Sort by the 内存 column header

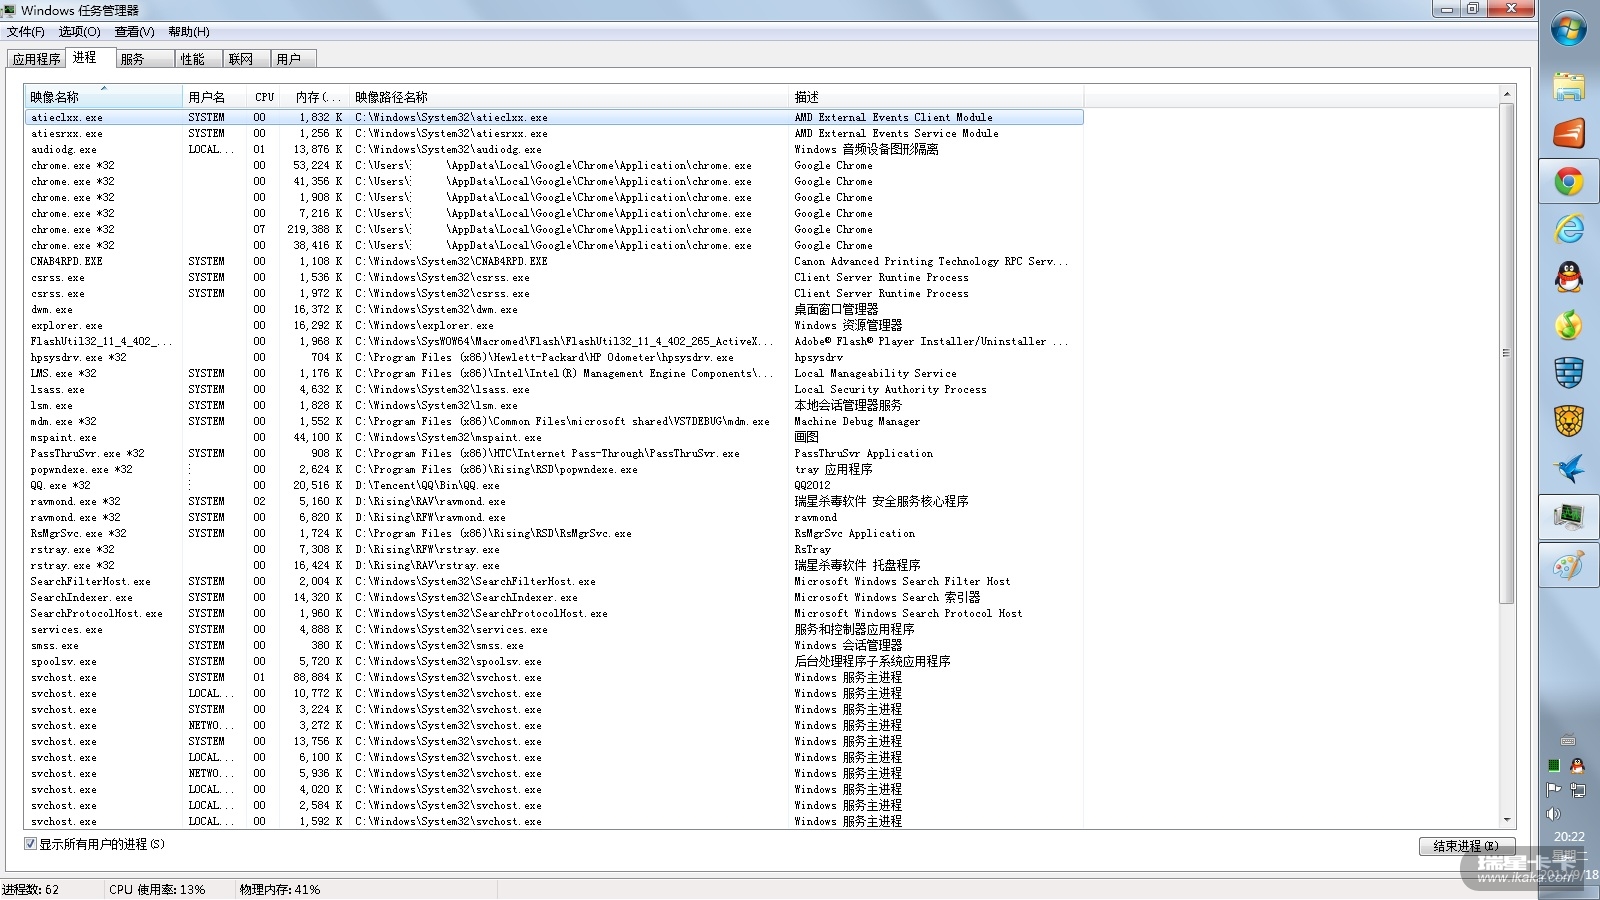(316, 97)
